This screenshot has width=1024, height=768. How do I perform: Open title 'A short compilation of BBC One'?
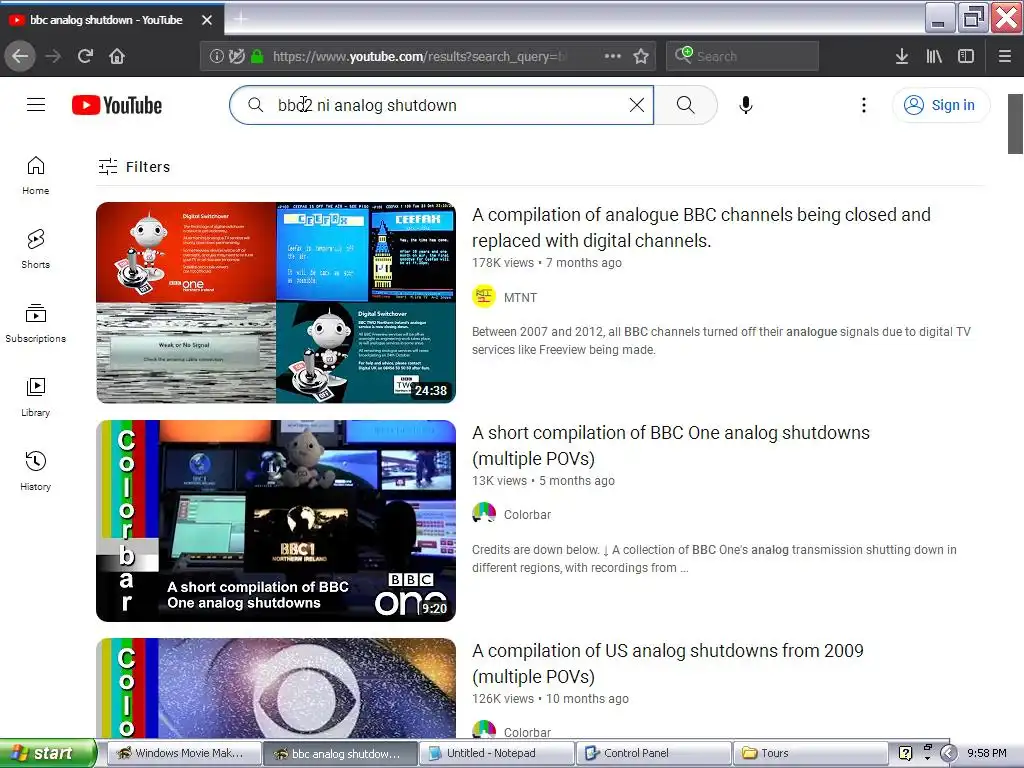tap(671, 445)
